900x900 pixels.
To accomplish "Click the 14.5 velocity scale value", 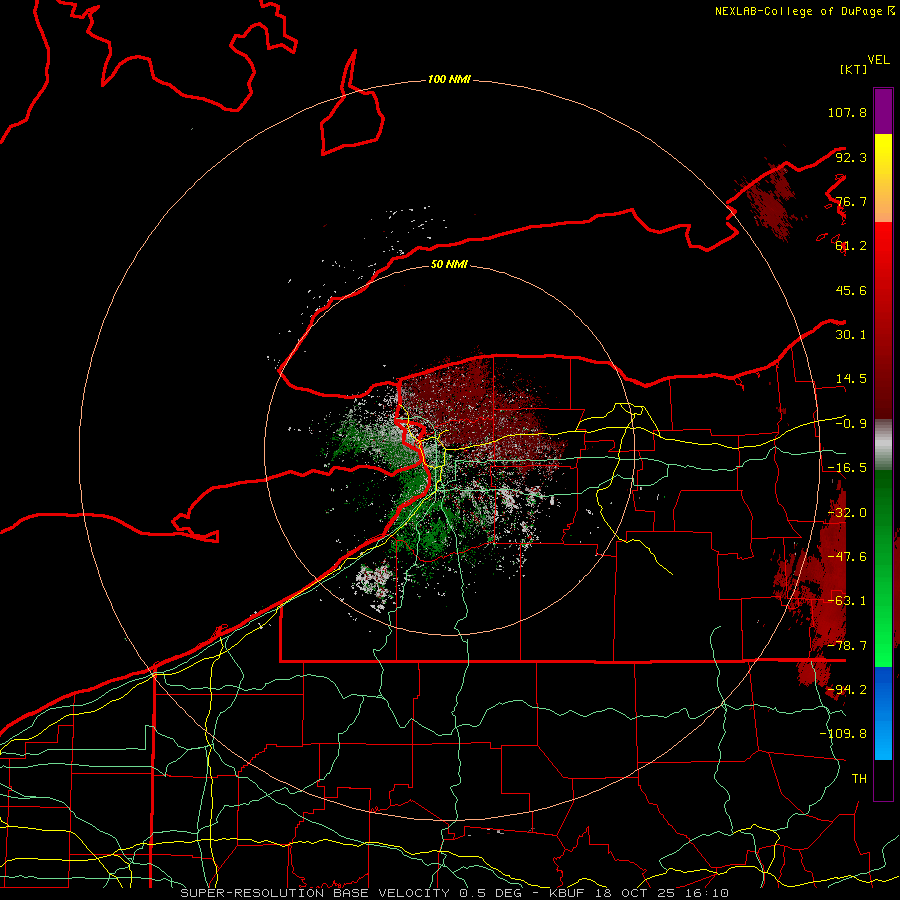I will tap(851, 379).
